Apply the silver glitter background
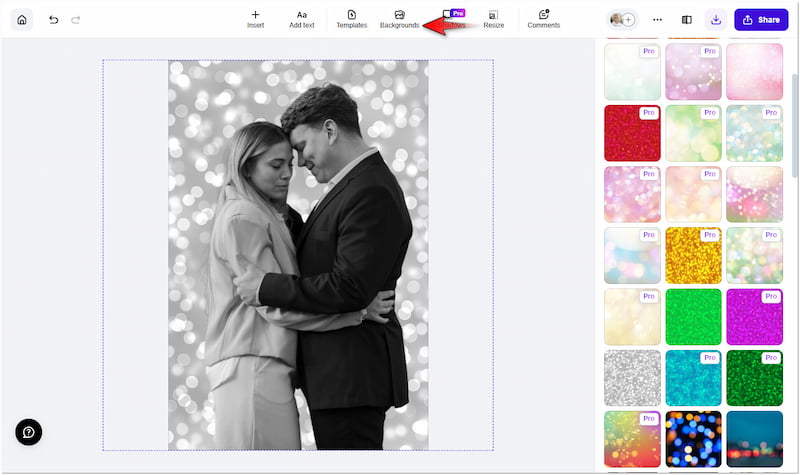 coord(632,377)
